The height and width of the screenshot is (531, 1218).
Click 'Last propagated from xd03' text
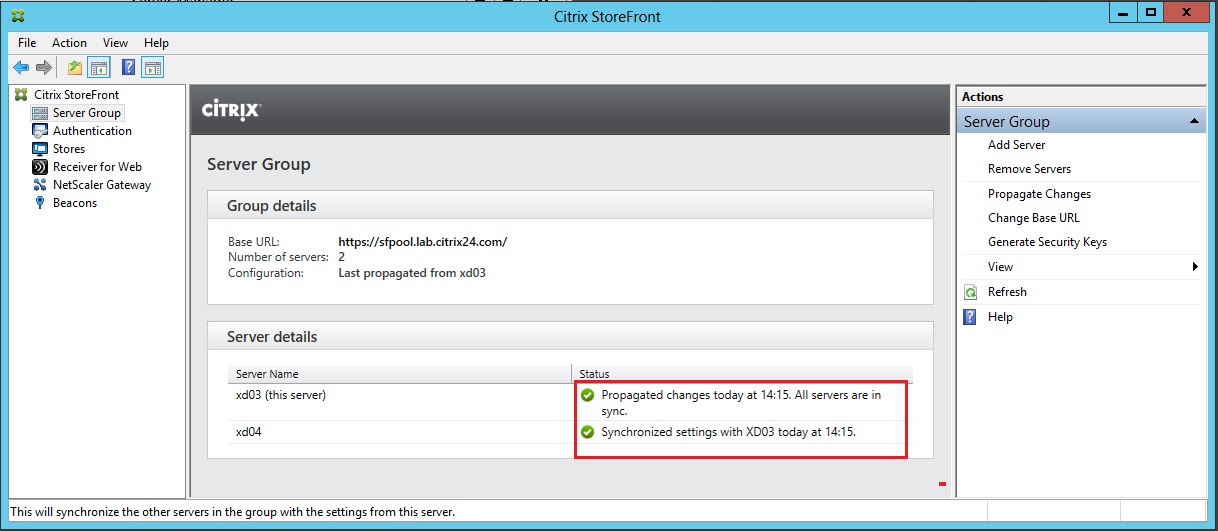412,272
